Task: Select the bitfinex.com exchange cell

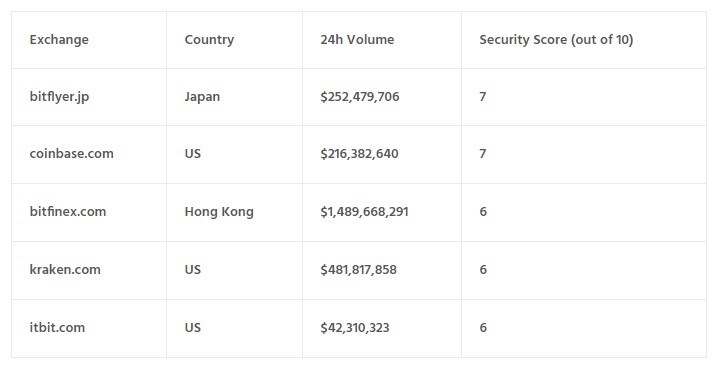Action: click(x=68, y=212)
